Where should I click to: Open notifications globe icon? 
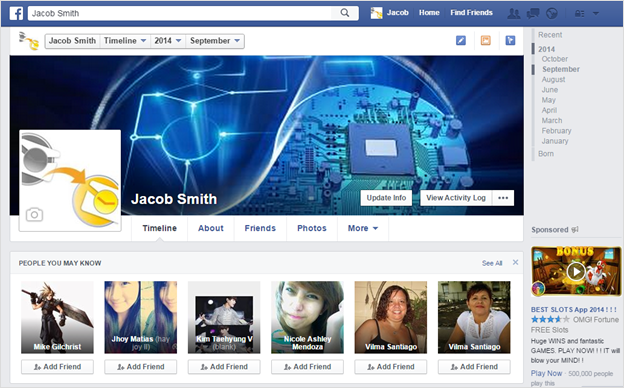552,14
